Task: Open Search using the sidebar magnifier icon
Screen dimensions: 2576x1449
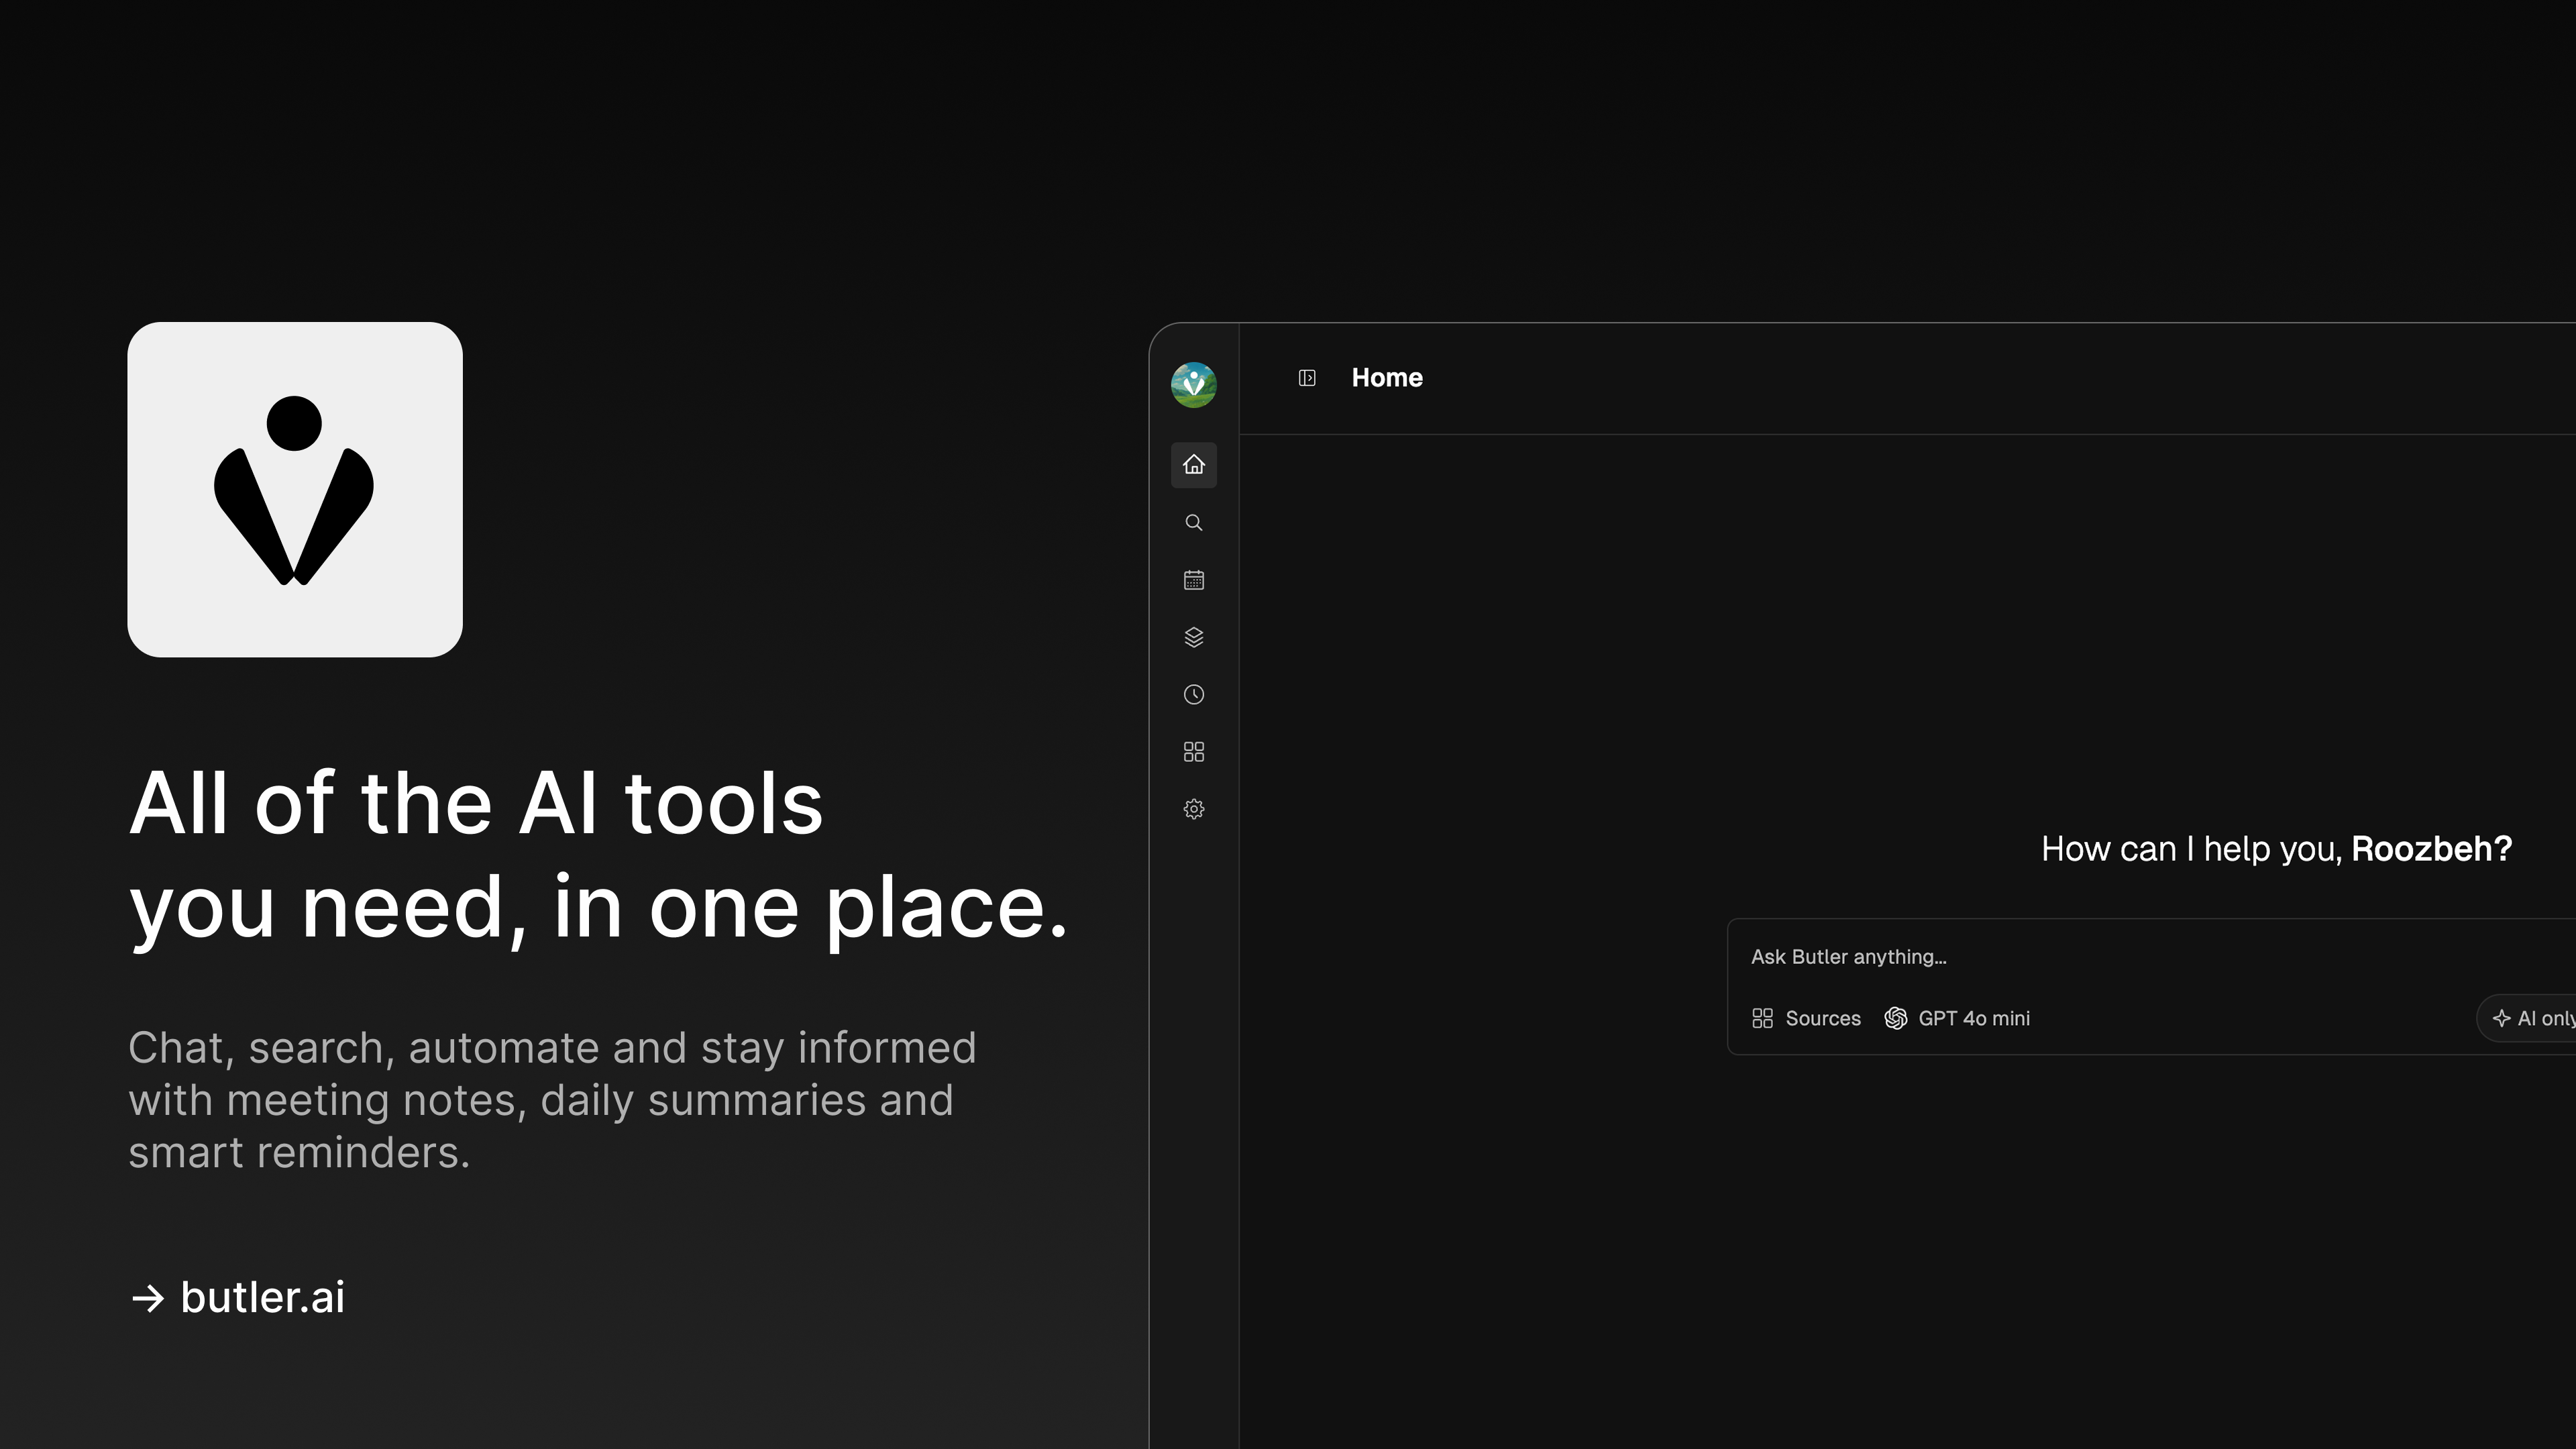Action: (1193, 523)
